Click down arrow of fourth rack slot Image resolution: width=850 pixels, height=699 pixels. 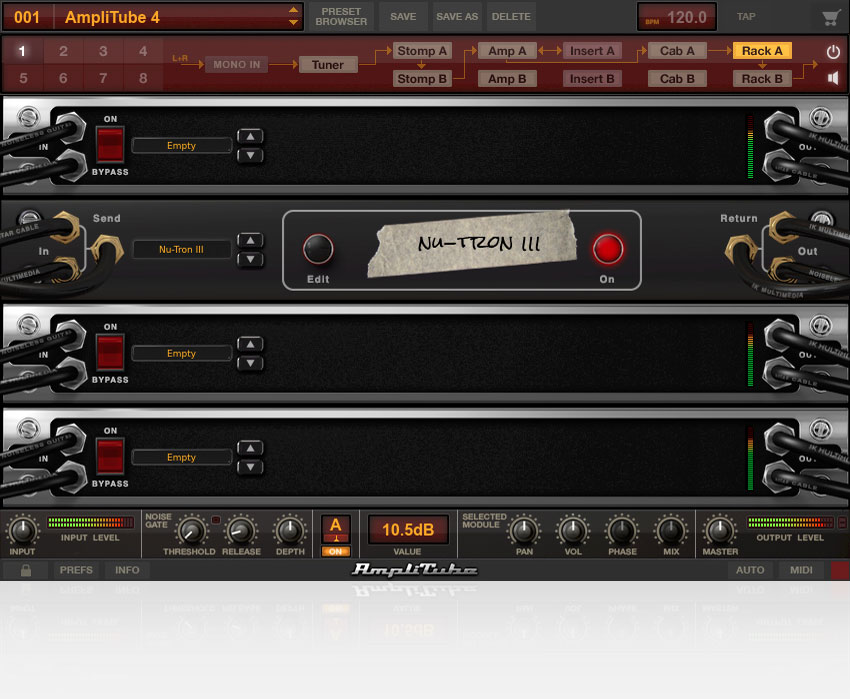pos(250,467)
